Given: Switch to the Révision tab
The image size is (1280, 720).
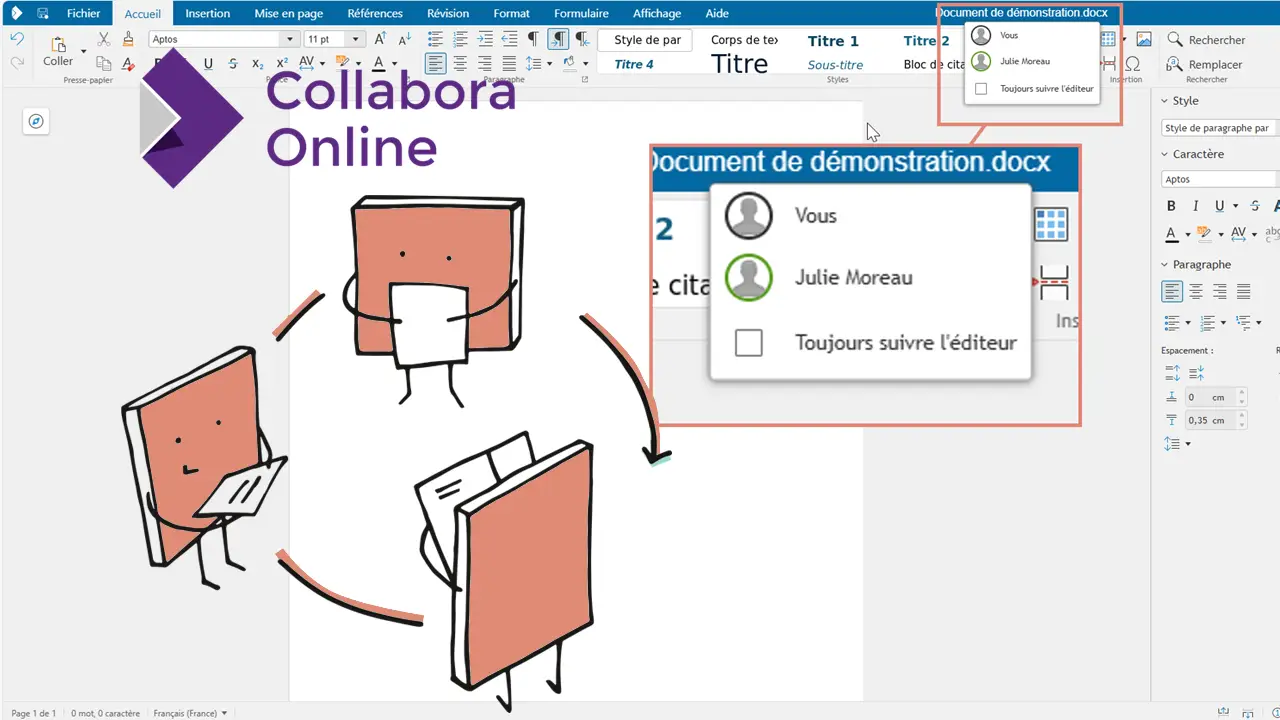Looking at the screenshot, I should click(x=448, y=13).
